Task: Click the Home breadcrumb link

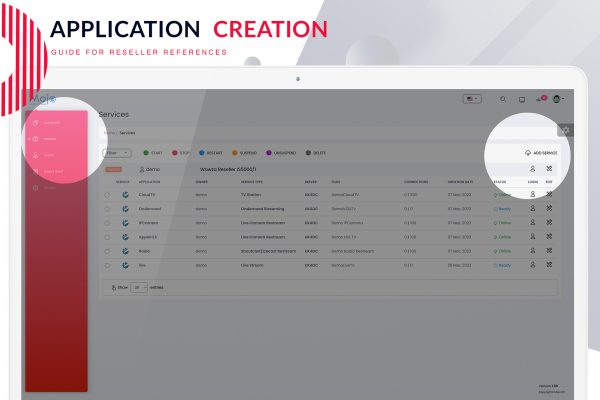Action: [109, 133]
